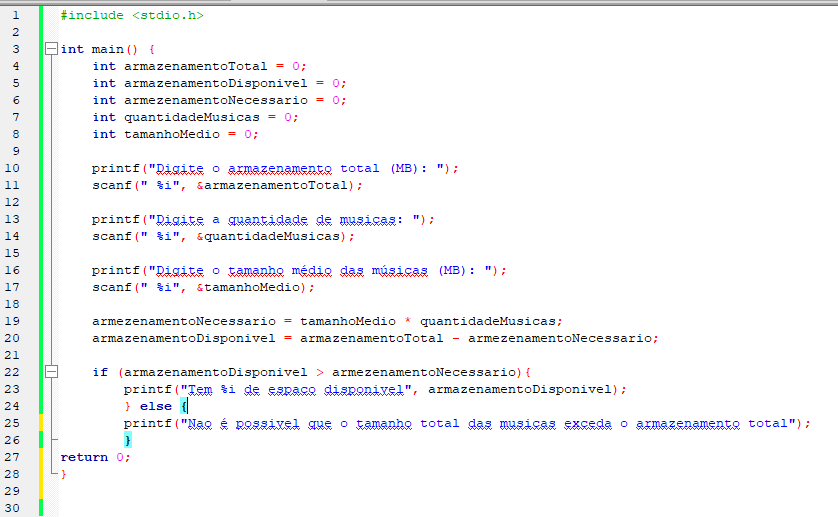
Task: Click the 'return 0;' statement
Action: point(95,457)
